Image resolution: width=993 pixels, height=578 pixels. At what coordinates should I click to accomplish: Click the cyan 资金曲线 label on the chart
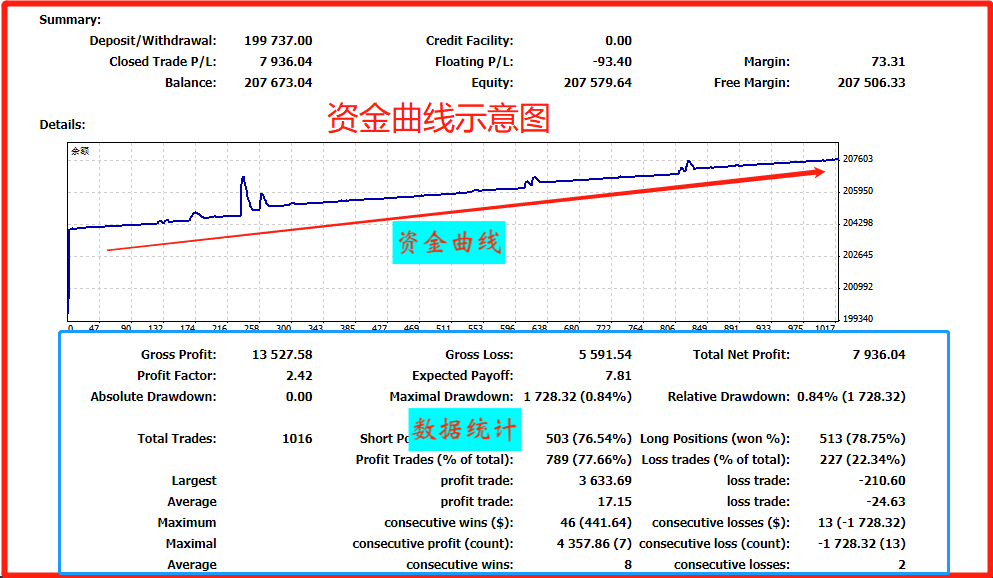tap(449, 243)
